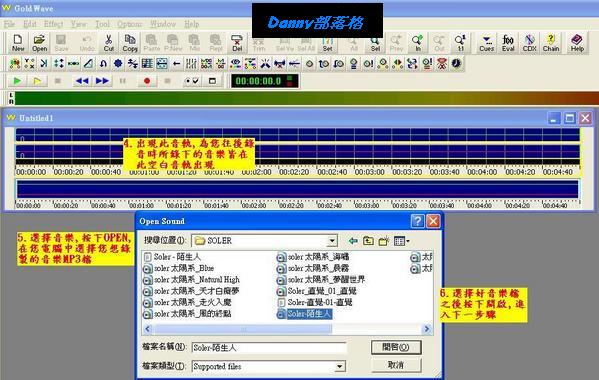Open the Window menu
This screenshot has width=599, height=380.
tap(163, 24)
